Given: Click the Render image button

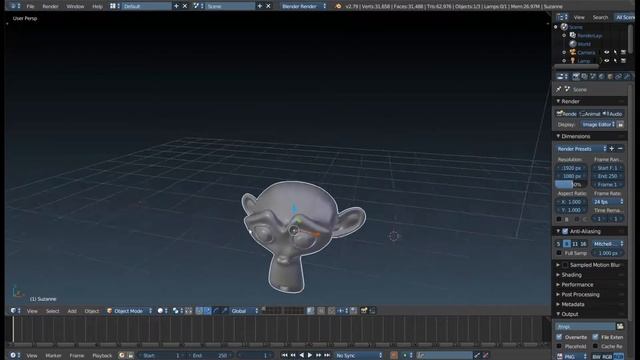Looking at the screenshot, I should coord(567,114).
